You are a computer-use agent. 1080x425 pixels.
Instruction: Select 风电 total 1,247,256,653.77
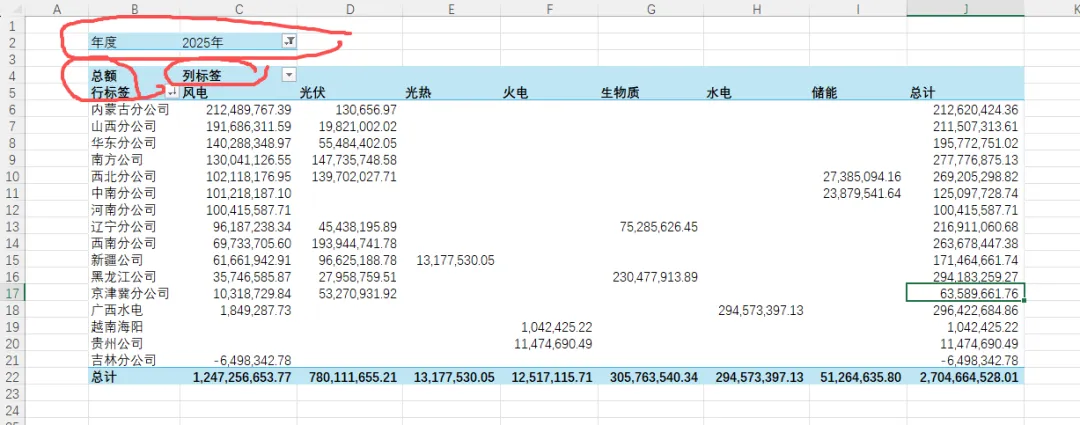(242, 377)
